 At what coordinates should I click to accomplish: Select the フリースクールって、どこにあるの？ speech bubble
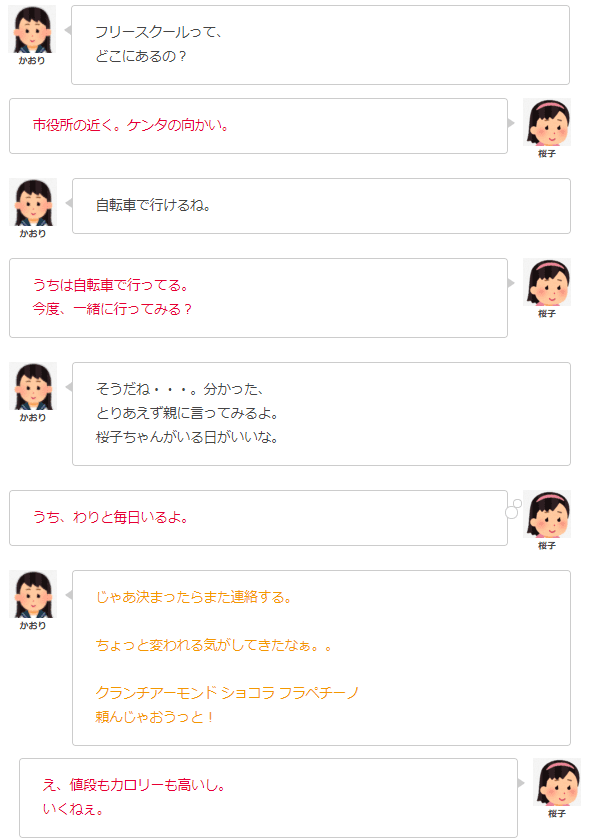pyautogui.click(x=320, y=45)
